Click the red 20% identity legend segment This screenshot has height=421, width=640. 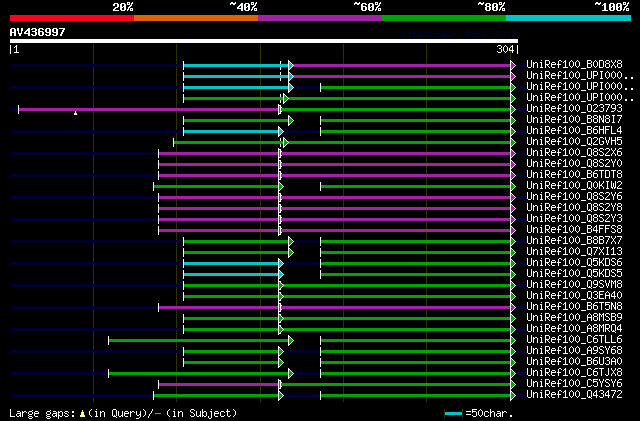pyautogui.click(x=72, y=18)
